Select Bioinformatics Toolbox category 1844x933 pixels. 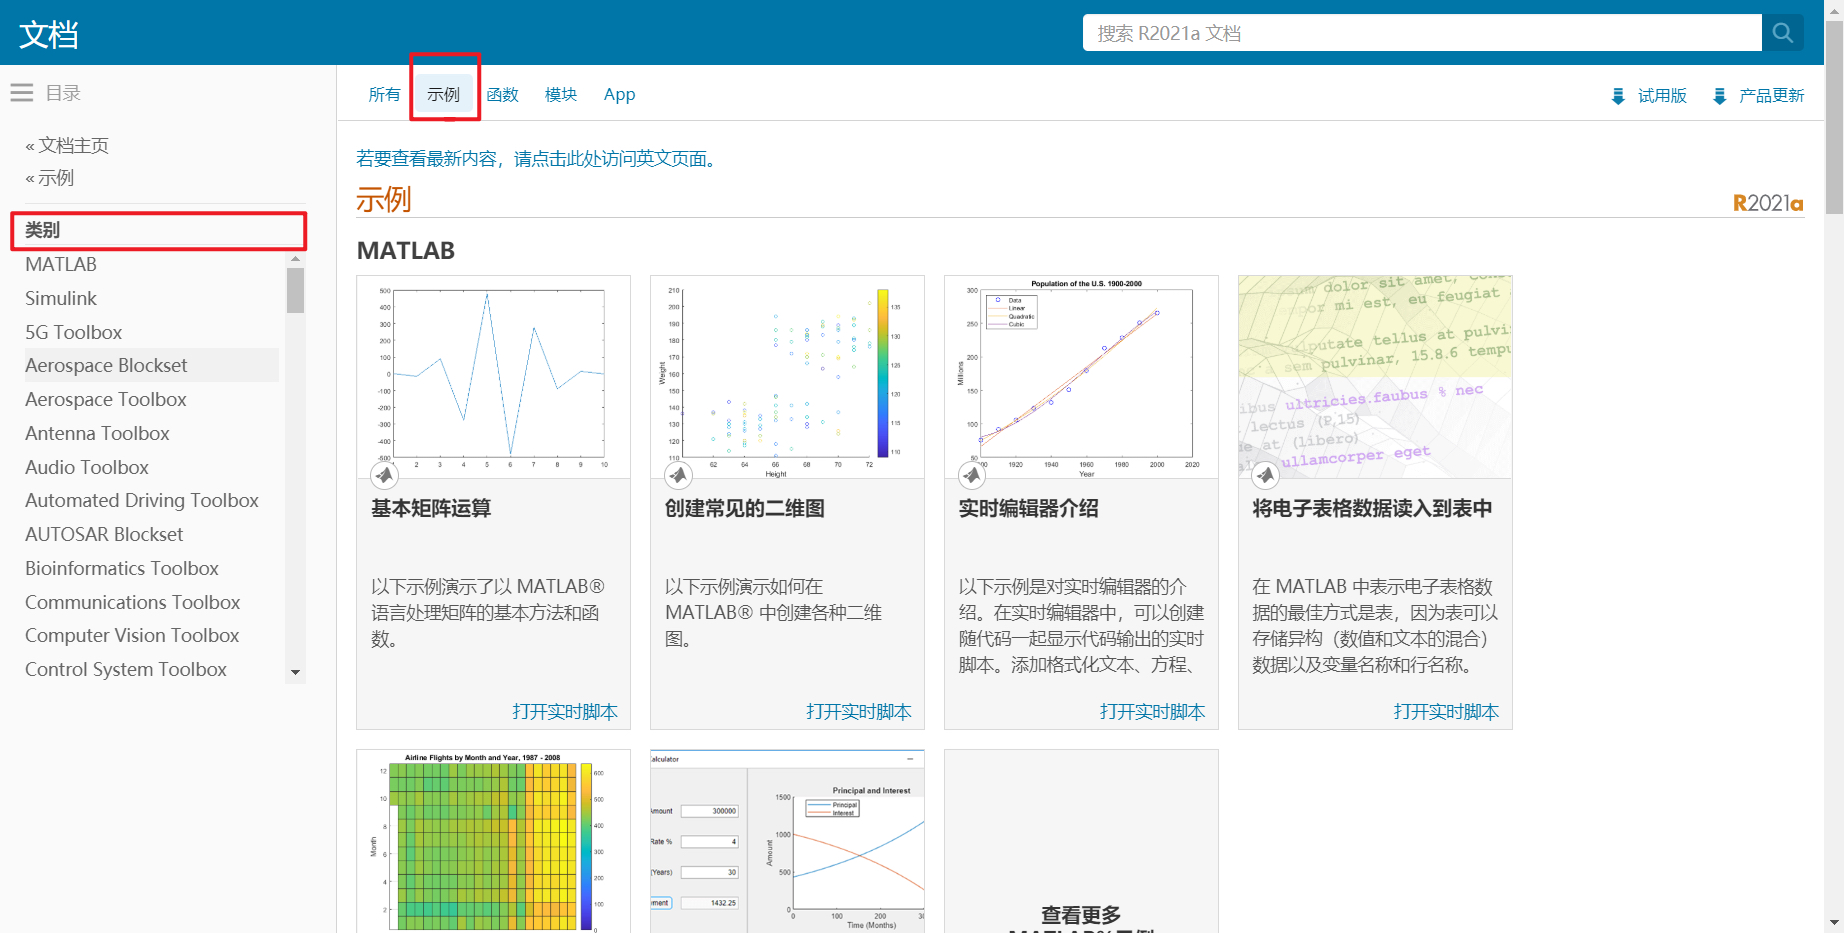point(122,569)
